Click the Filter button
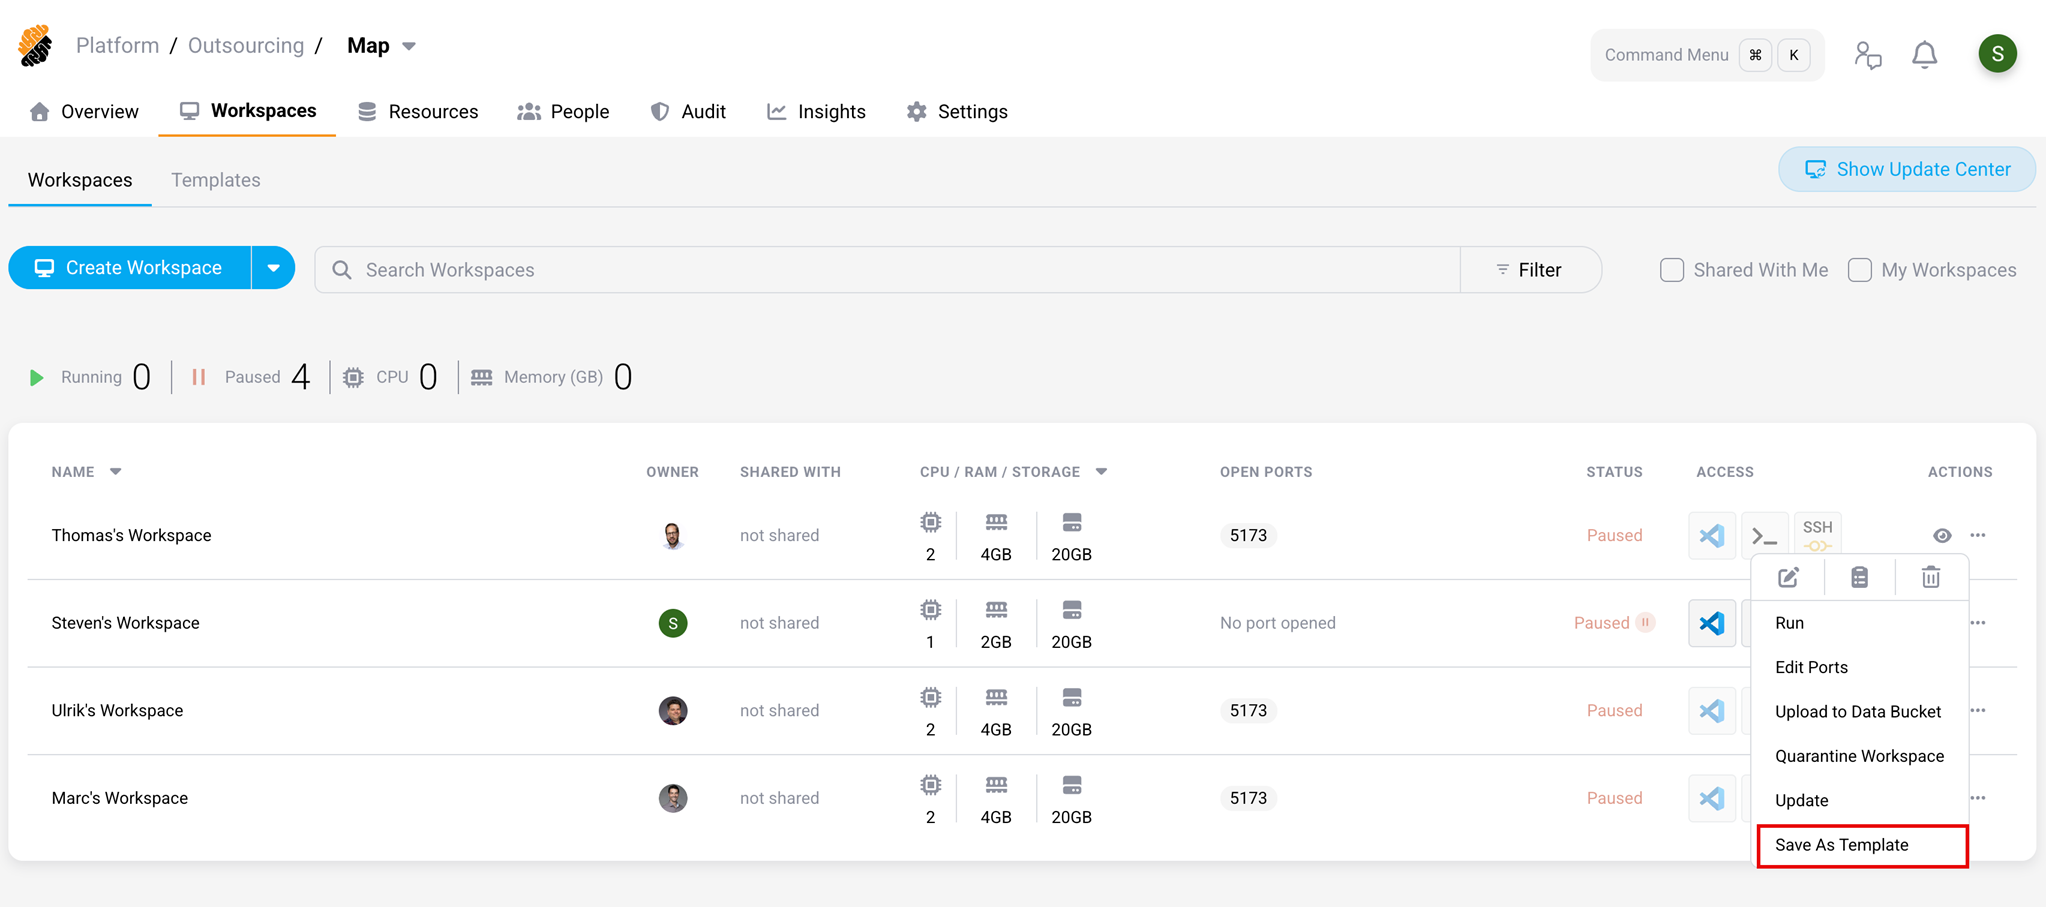 [1529, 270]
